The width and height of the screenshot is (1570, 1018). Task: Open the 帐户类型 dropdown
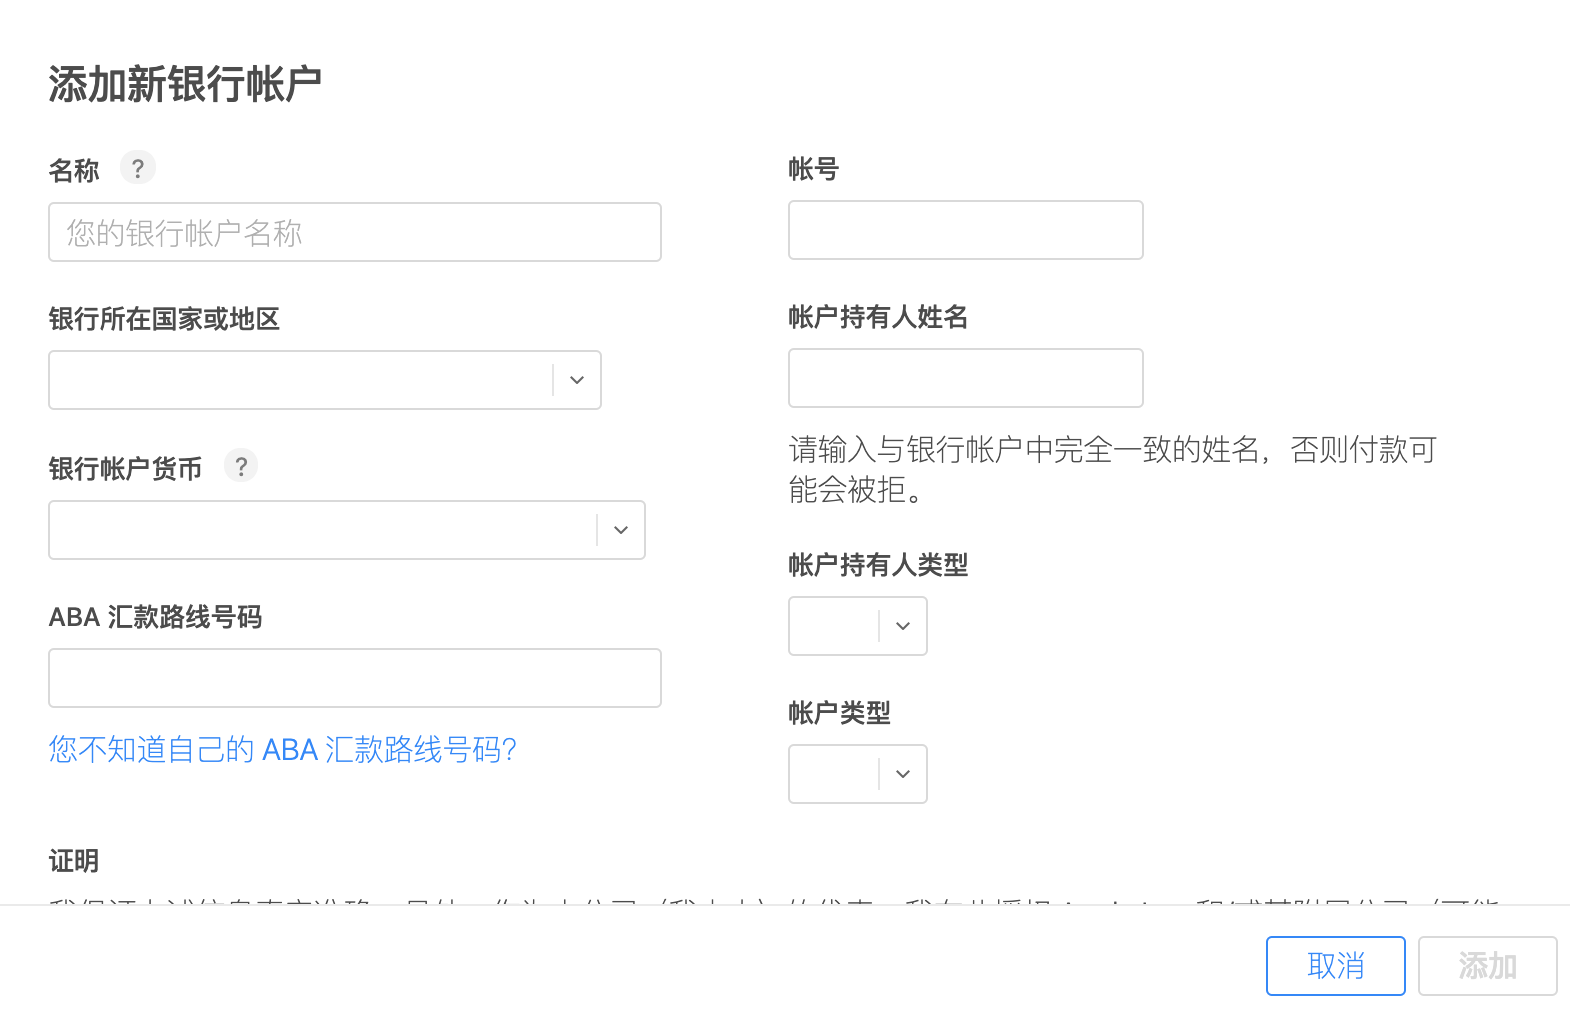point(857,774)
